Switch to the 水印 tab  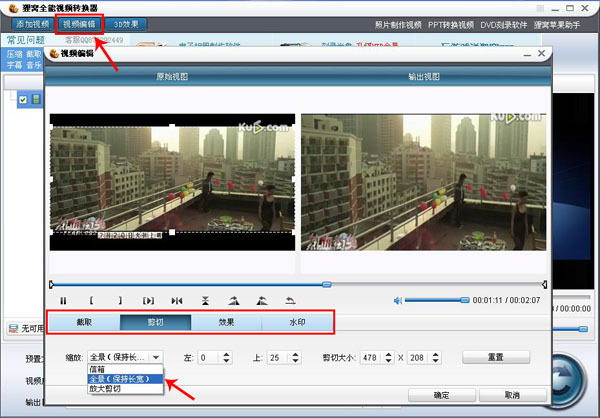(297, 322)
